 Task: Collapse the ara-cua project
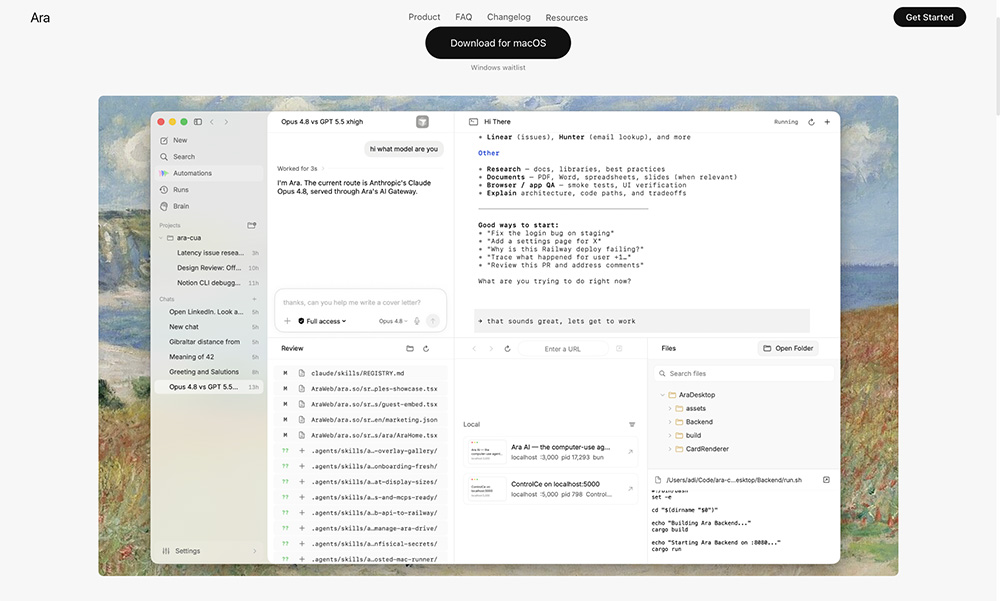[x=161, y=238]
